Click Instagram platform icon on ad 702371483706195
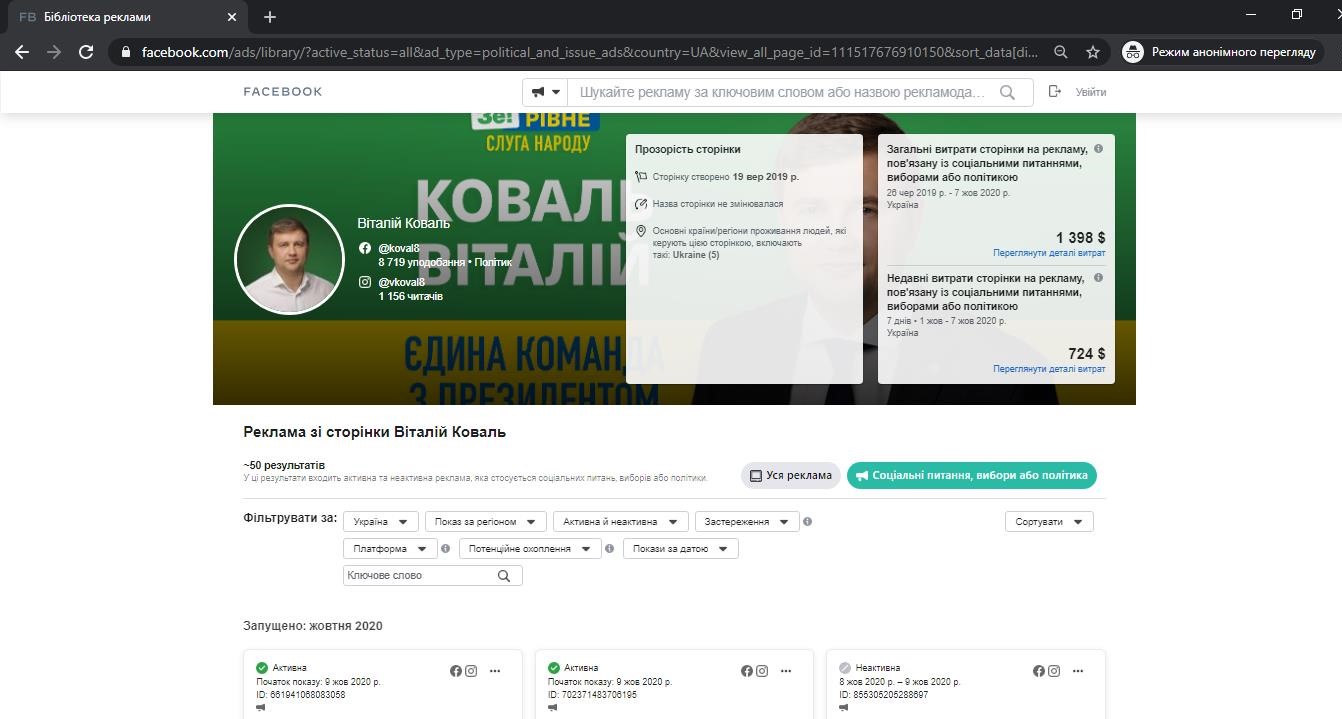This screenshot has width=1342, height=719. click(x=762, y=671)
